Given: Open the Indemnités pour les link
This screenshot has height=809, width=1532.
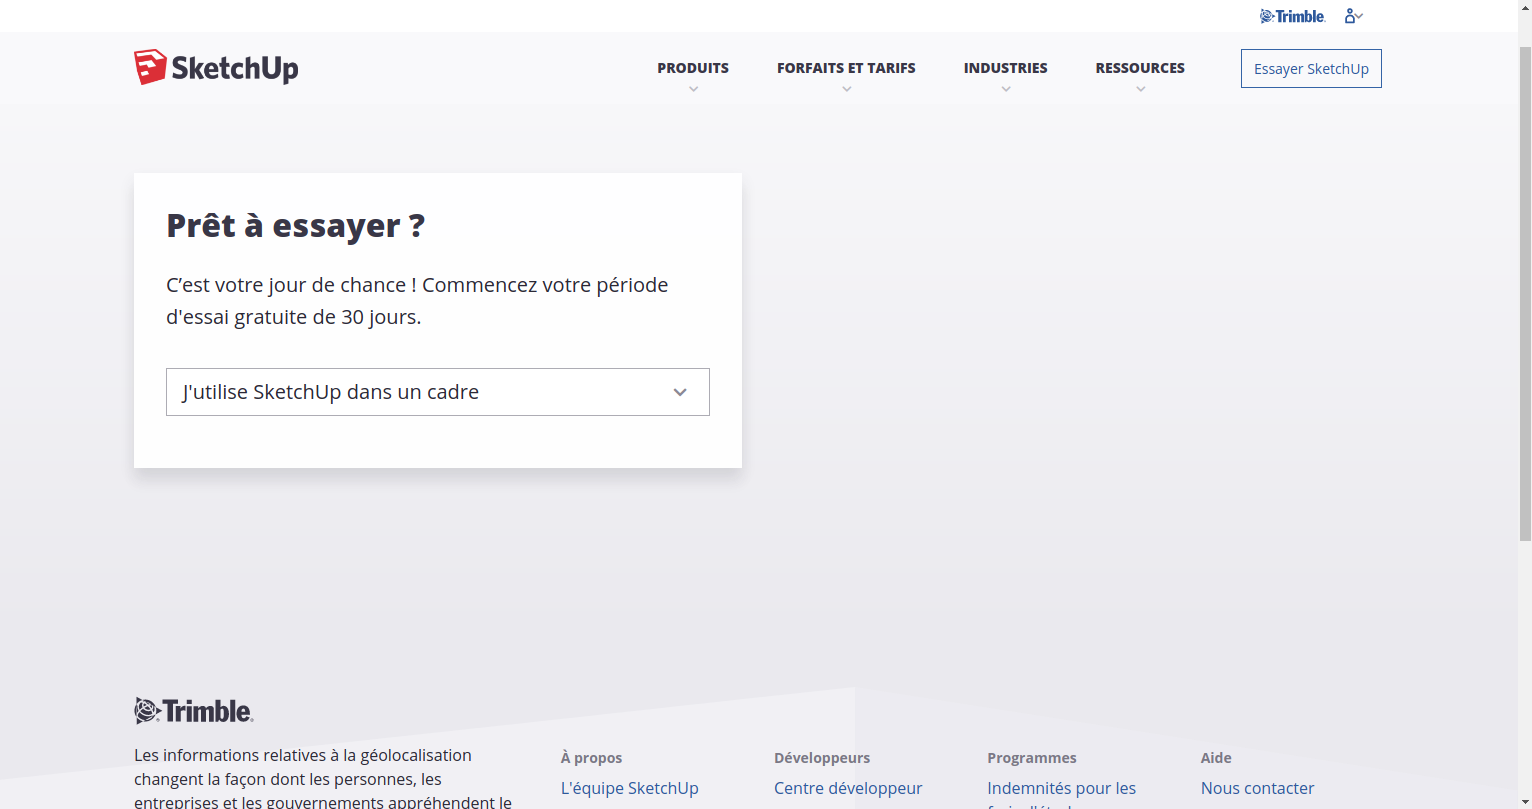Looking at the screenshot, I should pos(1061,788).
